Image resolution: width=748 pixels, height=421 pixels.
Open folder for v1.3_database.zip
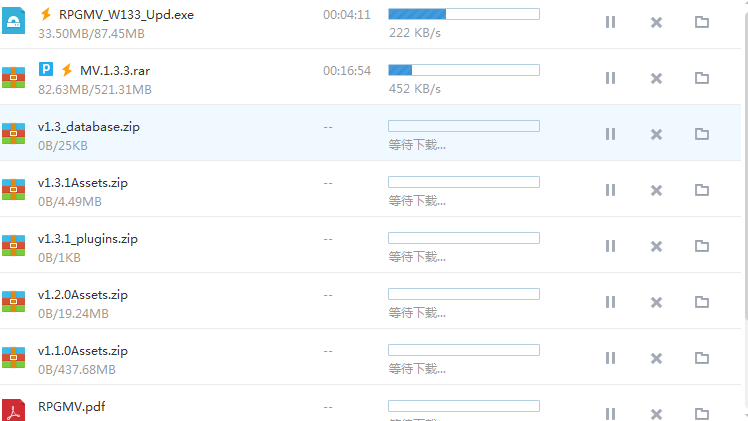click(x=702, y=134)
